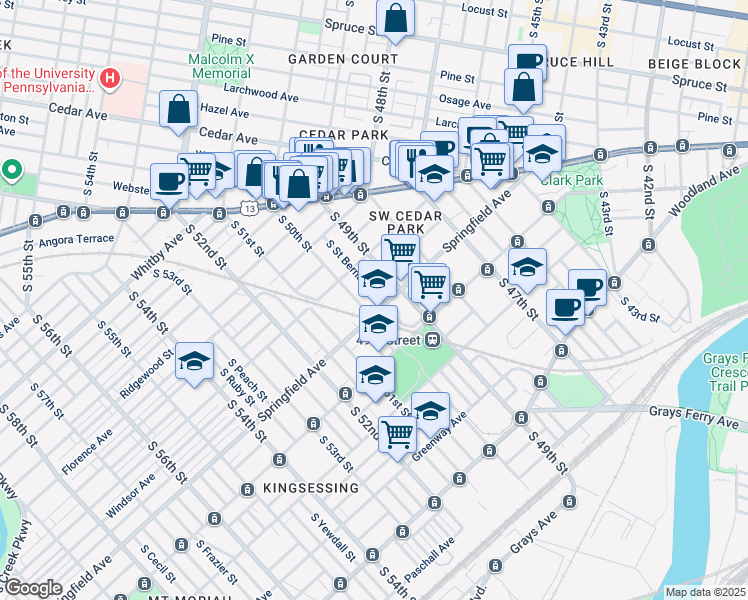This screenshot has height=600, width=748.
Task: Select the shopping bag marker near Hazel Ave
Action: pyautogui.click(x=178, y=110)
